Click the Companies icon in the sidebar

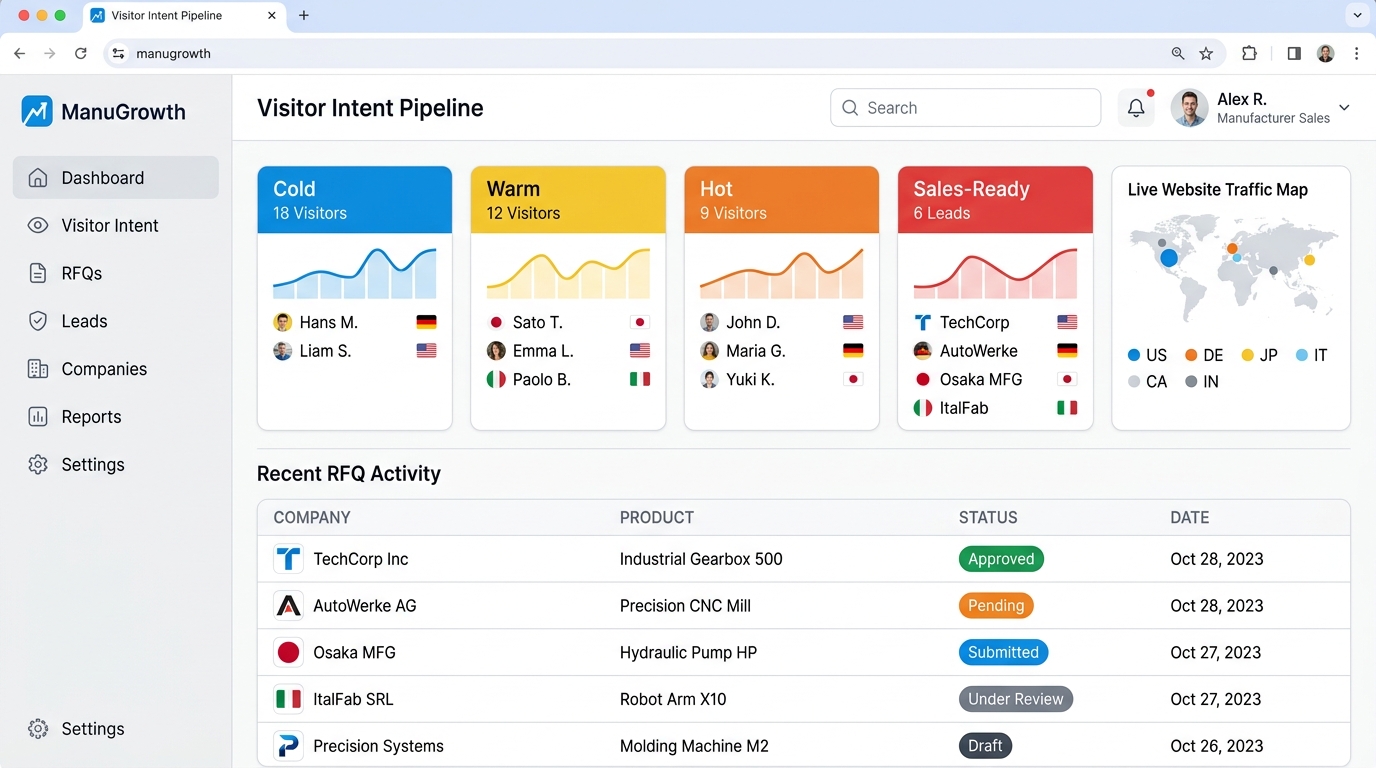36,369
